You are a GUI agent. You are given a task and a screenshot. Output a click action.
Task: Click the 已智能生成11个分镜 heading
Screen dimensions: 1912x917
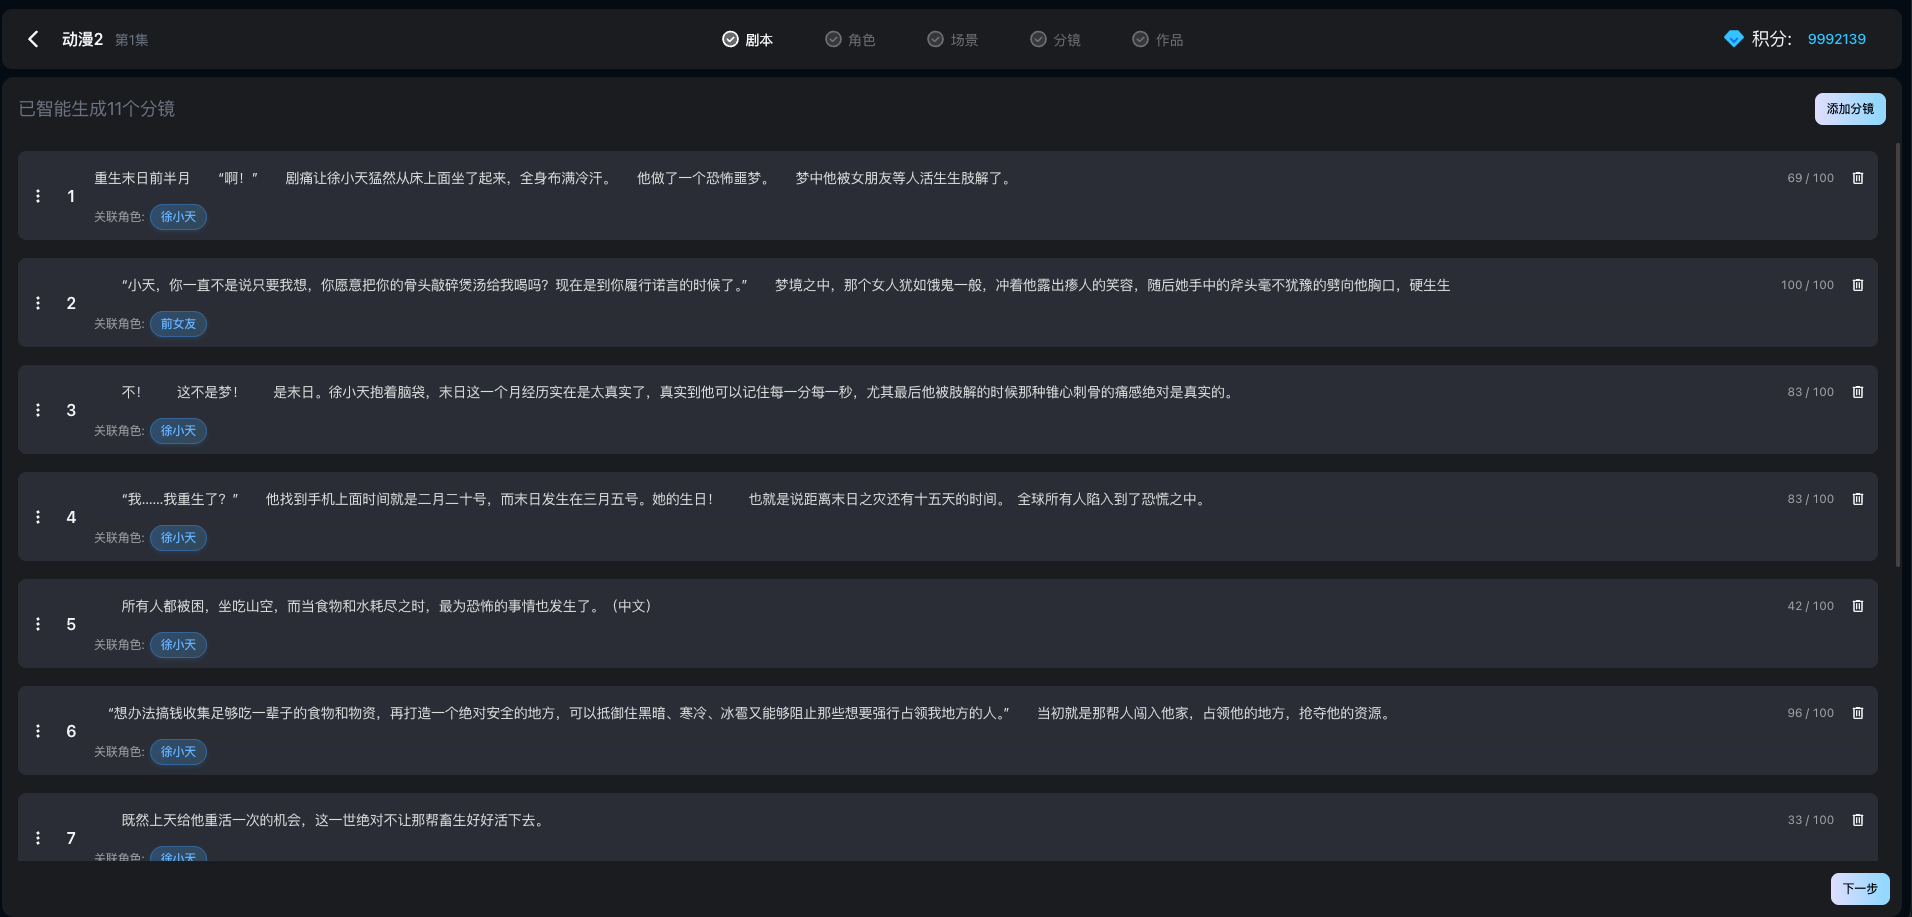tap(97, 108)
